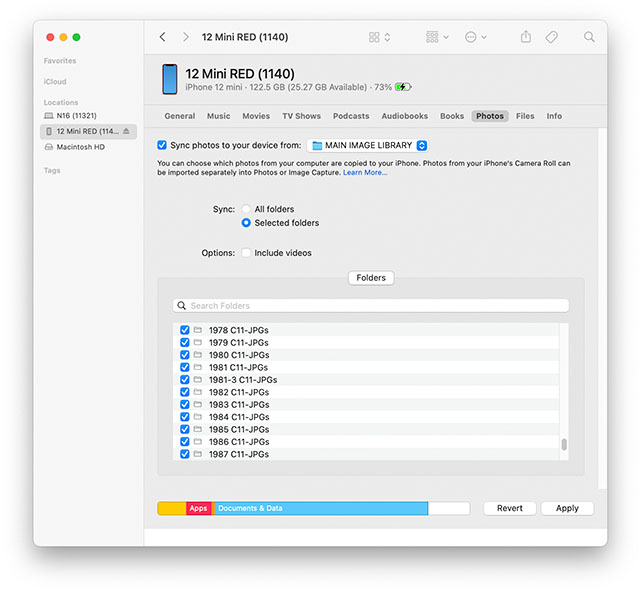Image resolution: width=640 pixels, height=592 pixels.
Task: Open MAIN IMAGE LIBRARY source dropdown
Action: point(368,145)
